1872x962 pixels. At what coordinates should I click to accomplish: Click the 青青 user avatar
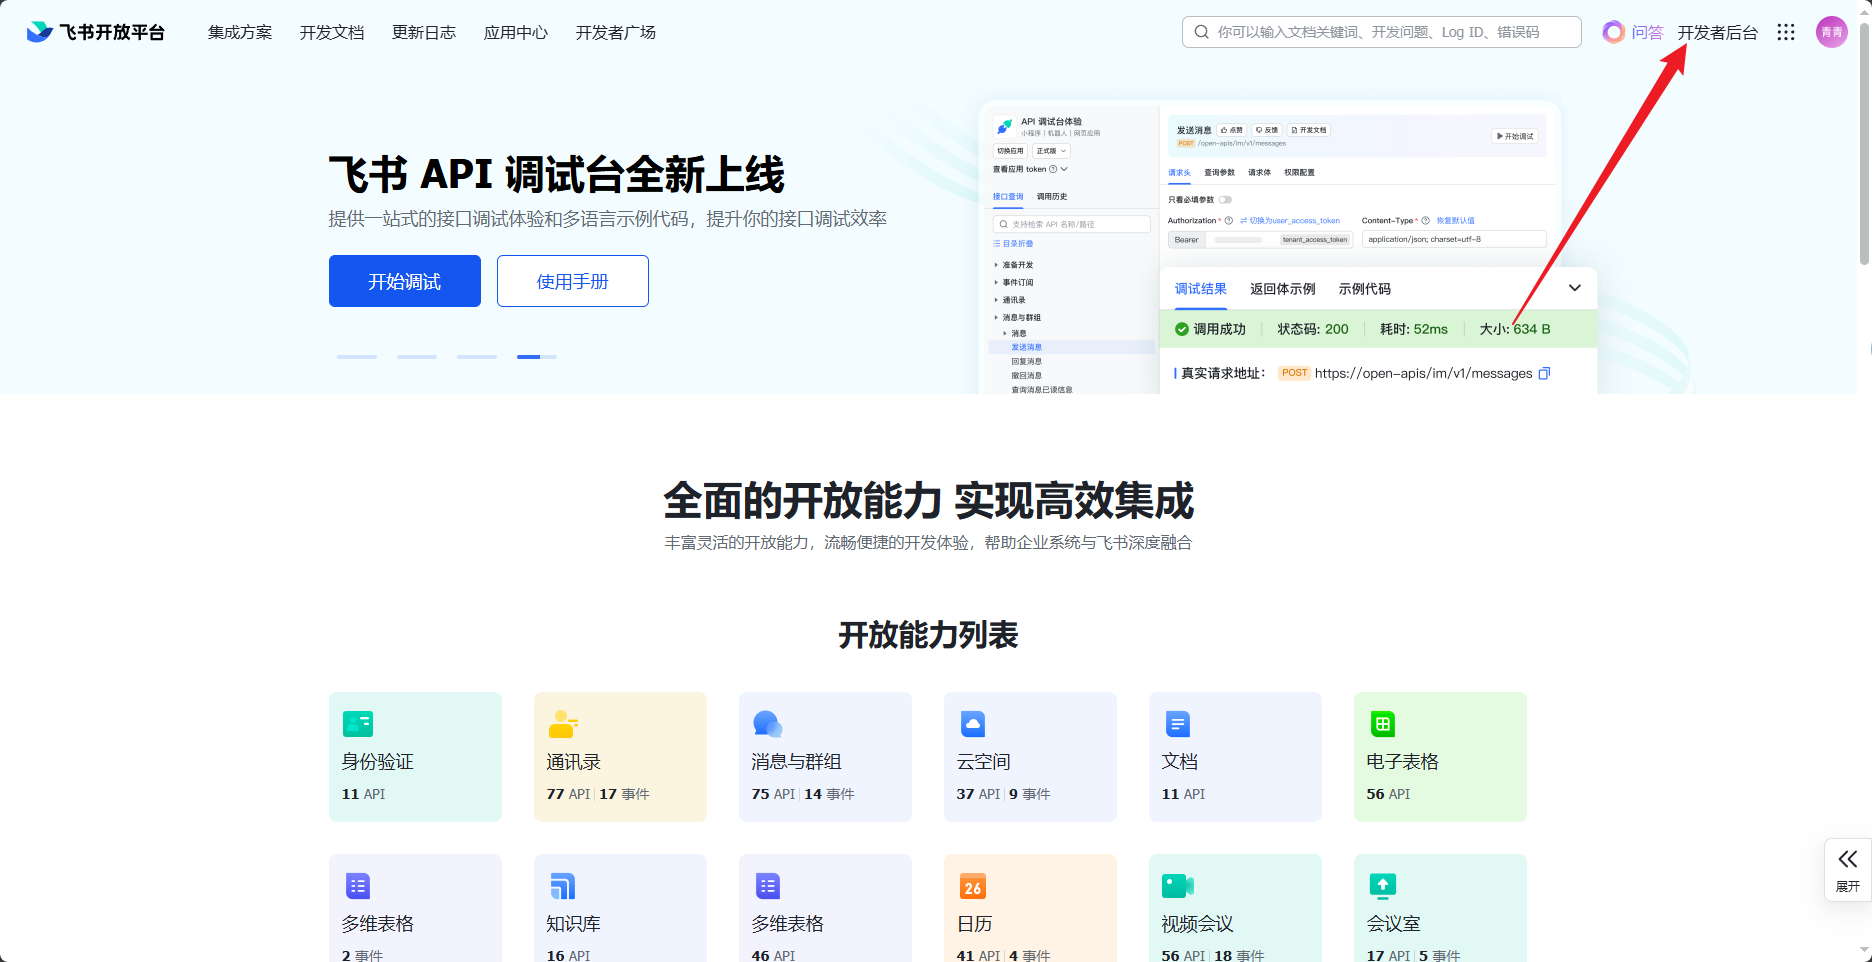click(1832, 32)
